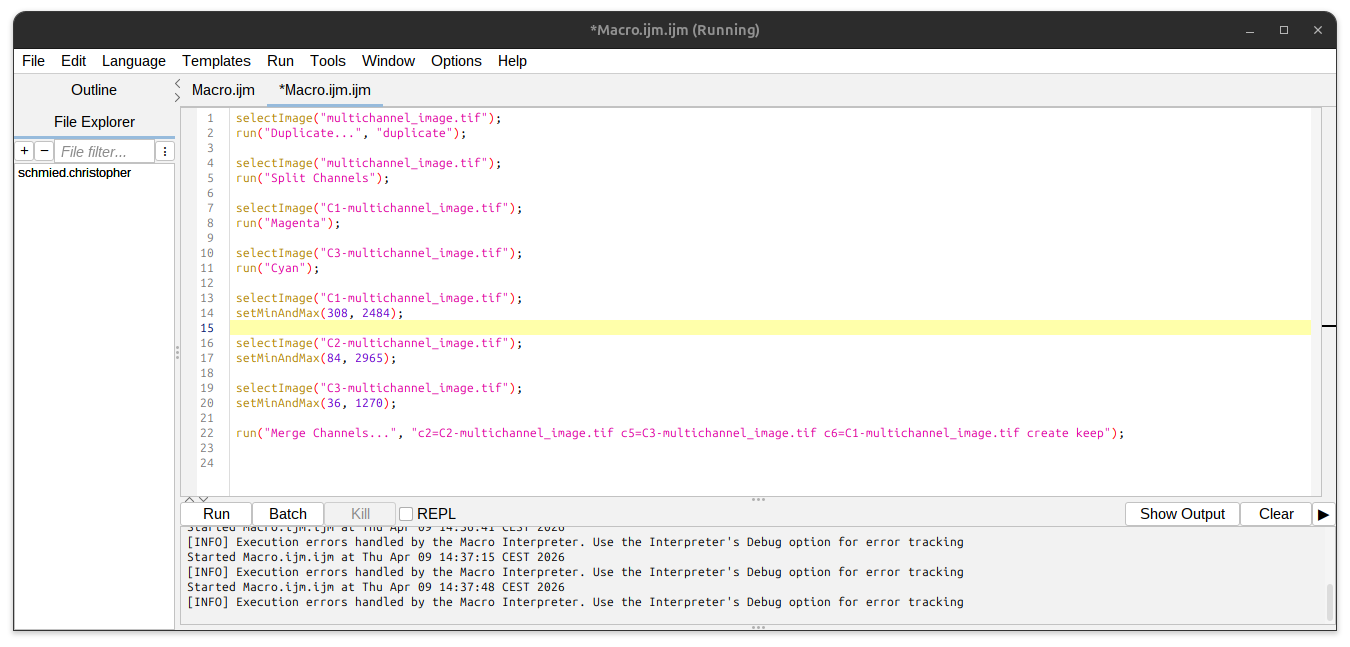Clear the console with Clear button
Viewport: 1350px width, 647px height.
pyautogui.click(x=1276, y=514)
